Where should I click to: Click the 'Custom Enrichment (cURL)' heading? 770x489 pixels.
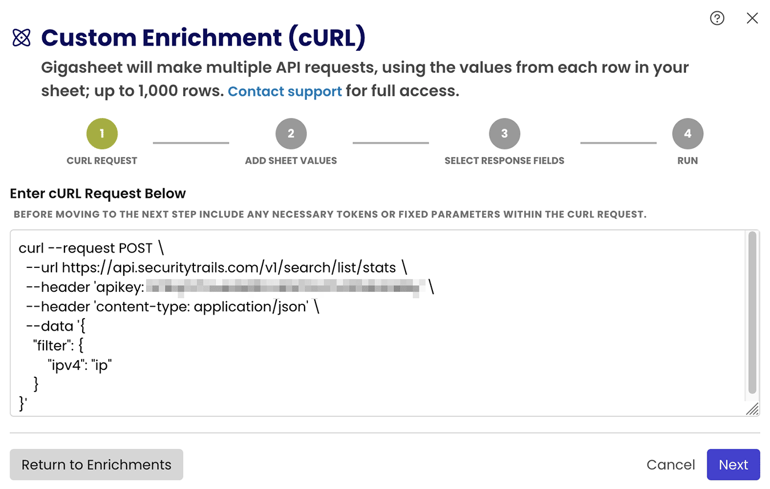pos(203,38)
